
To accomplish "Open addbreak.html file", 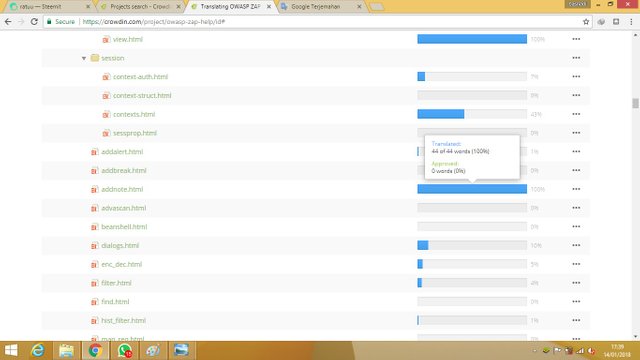I will [124, 171].
